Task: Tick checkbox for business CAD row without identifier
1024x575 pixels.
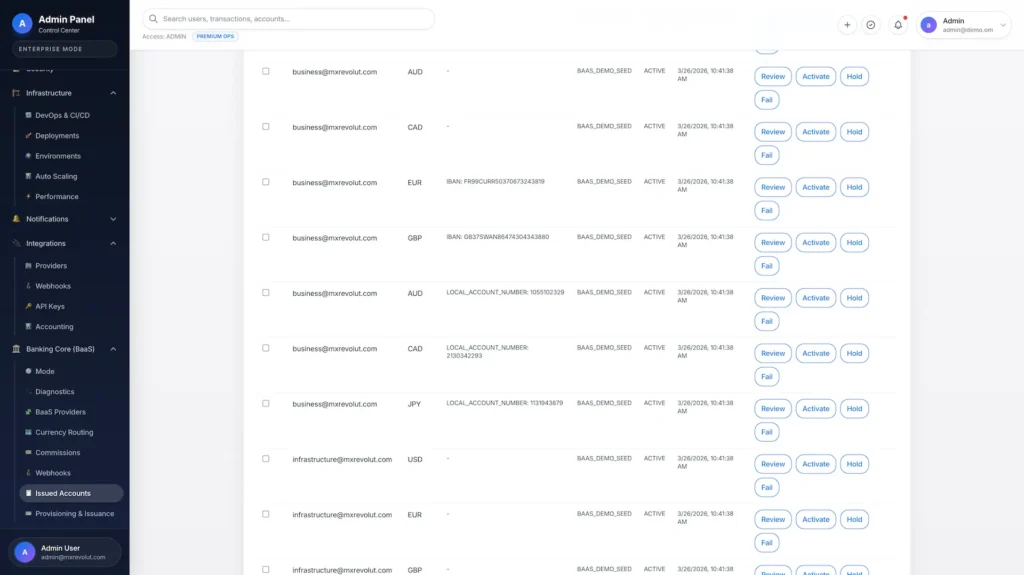Action: [266, 127]
